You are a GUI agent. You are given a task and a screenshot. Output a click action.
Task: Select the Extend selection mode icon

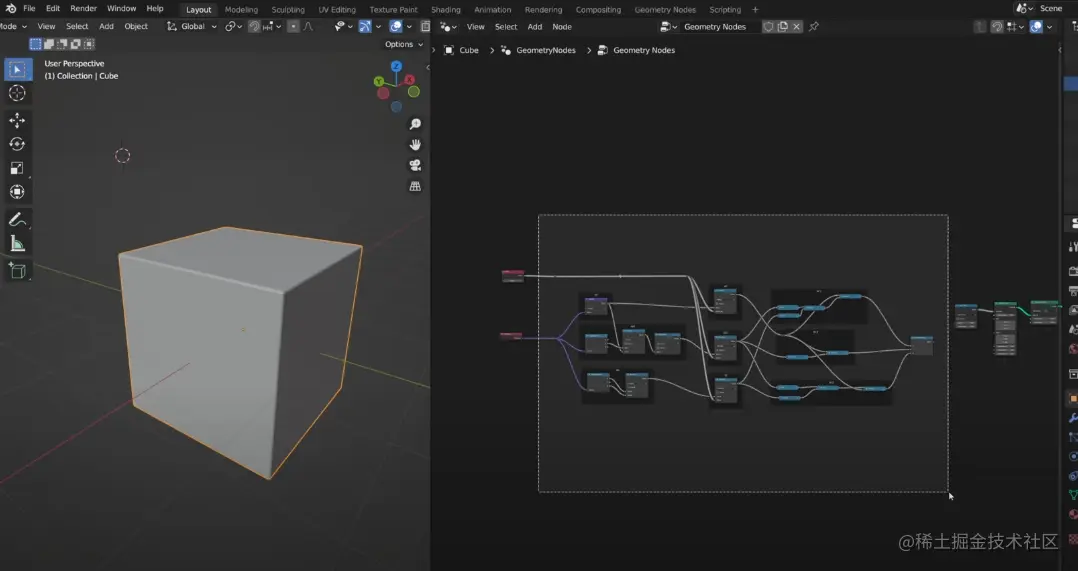(49, 44)
